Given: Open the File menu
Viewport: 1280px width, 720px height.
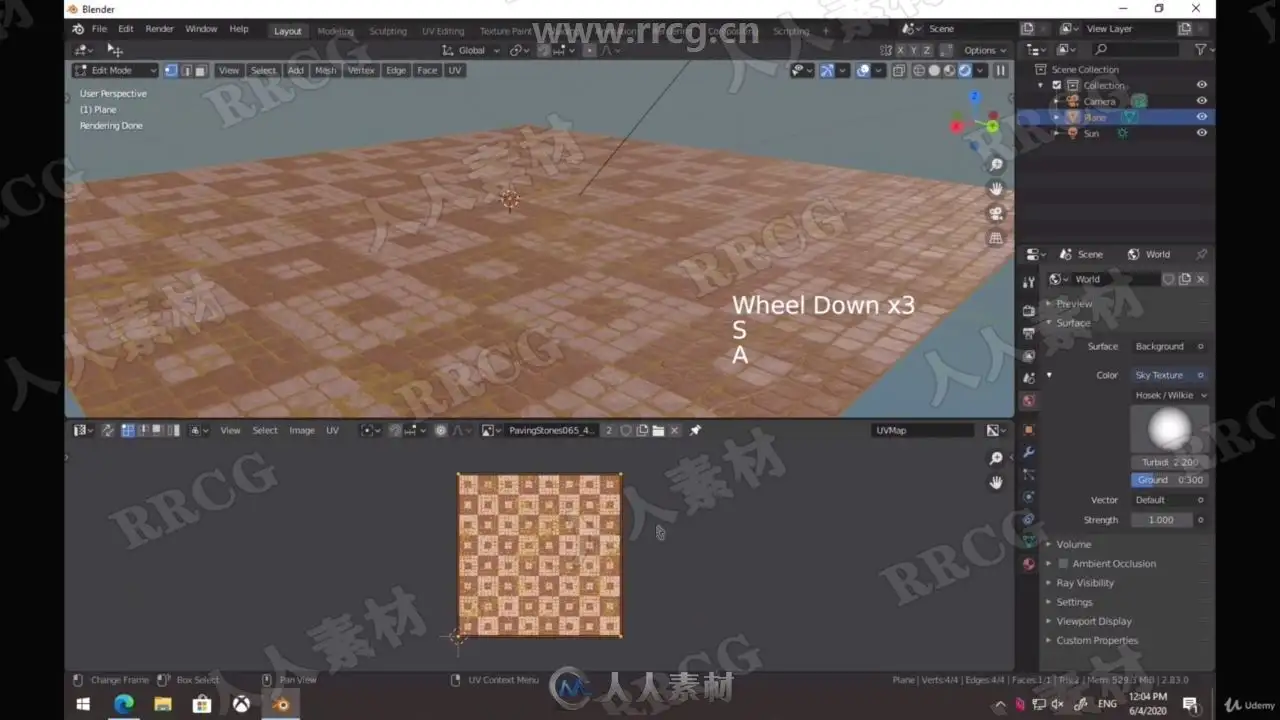Looking at the screenshot, I should click(x=99, y=29).
